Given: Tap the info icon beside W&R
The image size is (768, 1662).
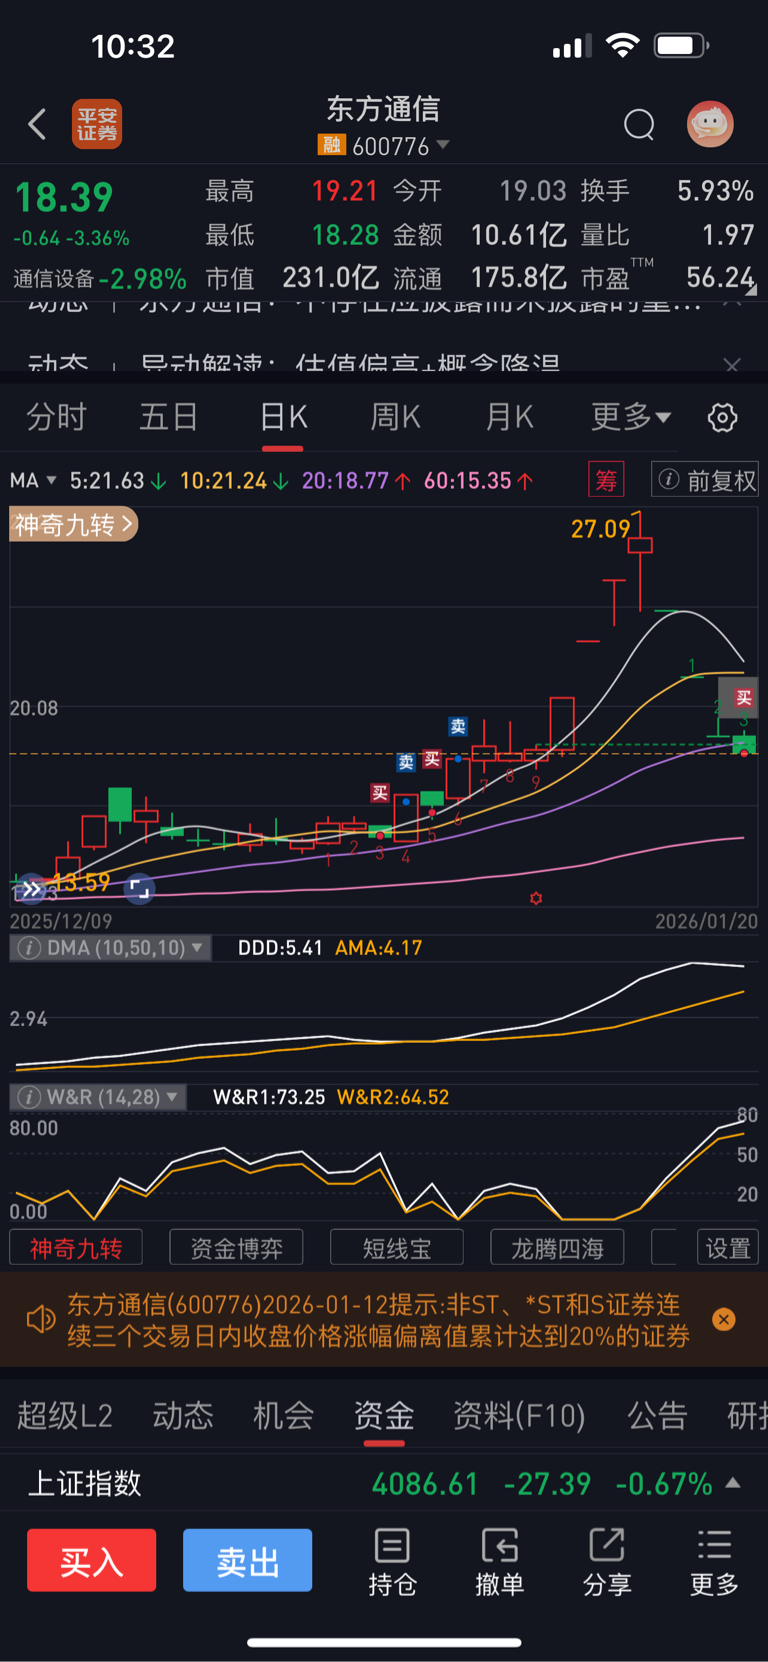Looking at the screenshot, I should click(x=29, y=1097).
